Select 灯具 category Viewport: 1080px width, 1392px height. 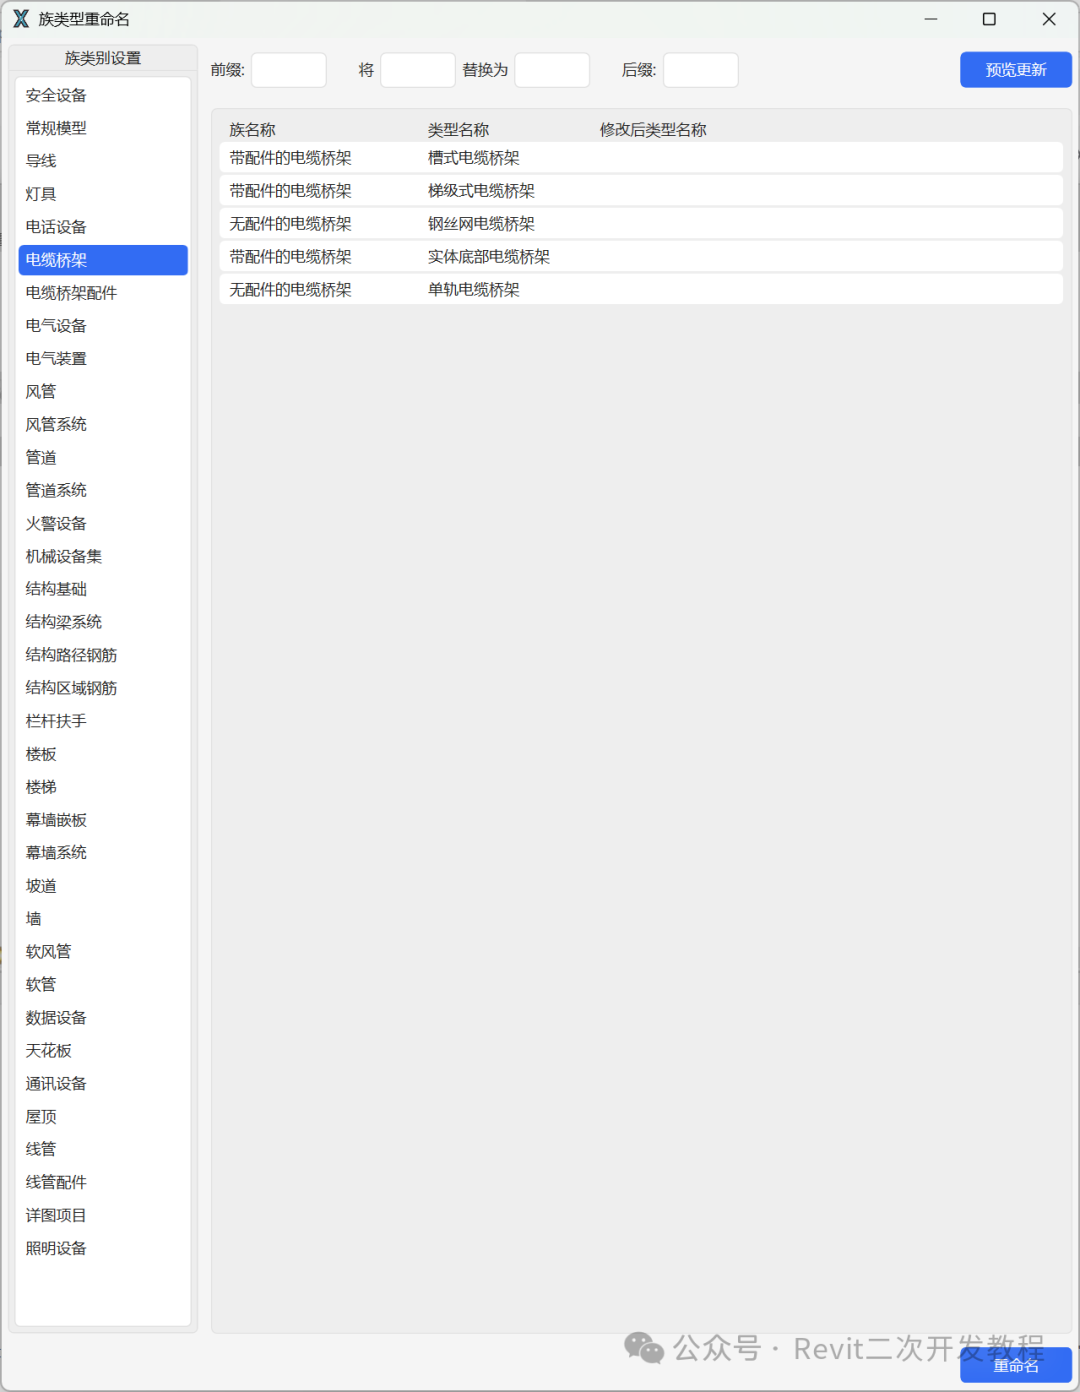coord(103,194)
